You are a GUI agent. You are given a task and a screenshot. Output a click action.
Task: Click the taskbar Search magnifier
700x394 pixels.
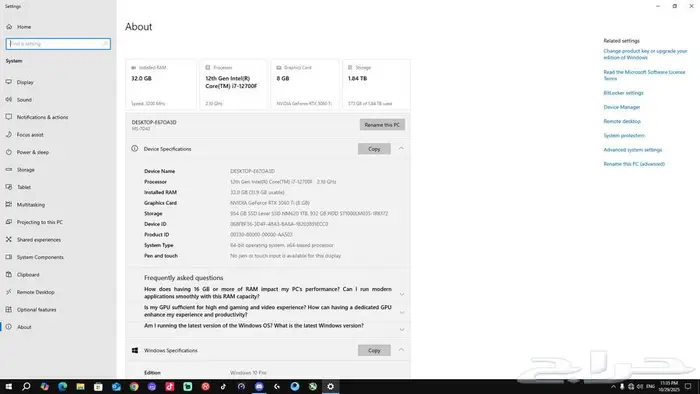tap(26, 386)
